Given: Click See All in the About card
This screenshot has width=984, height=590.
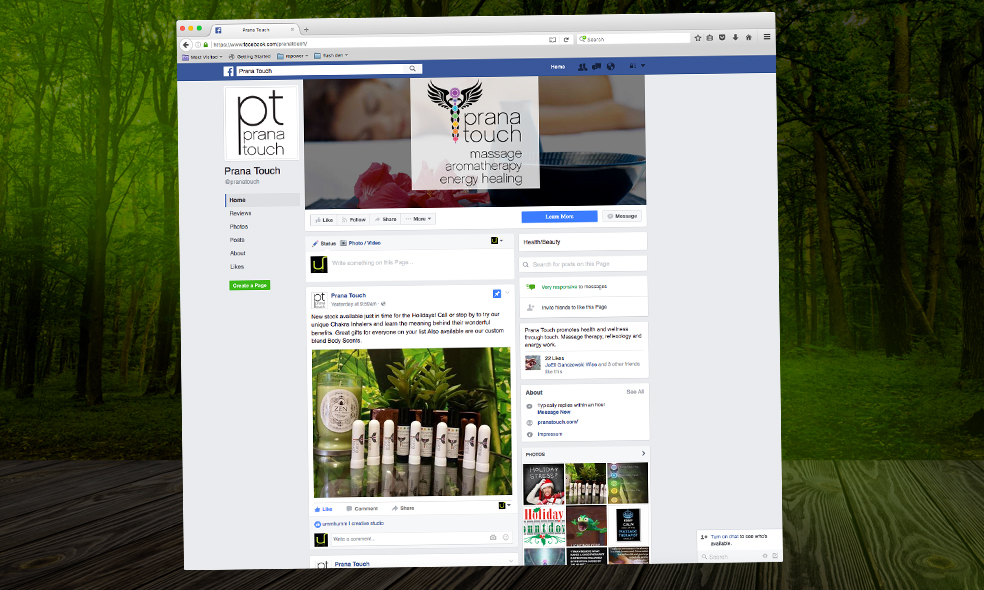Looking at the screenshot, I should [x=635, y=392].
